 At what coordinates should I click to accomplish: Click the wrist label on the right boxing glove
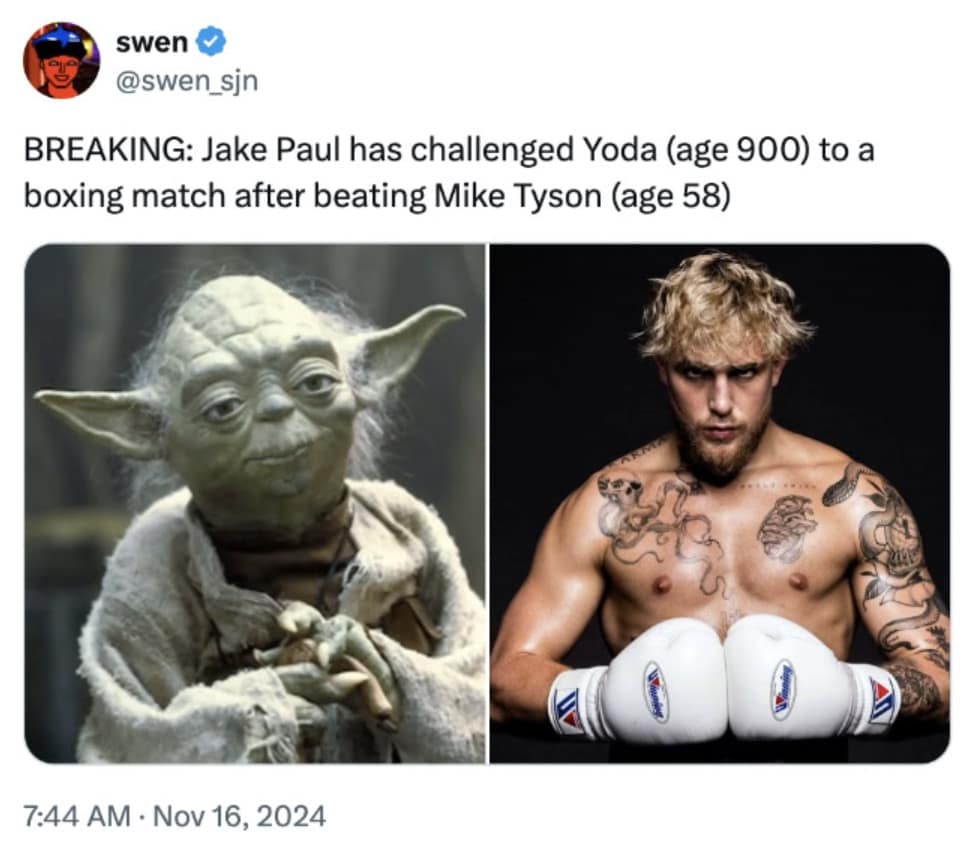[x=883, y=701]
